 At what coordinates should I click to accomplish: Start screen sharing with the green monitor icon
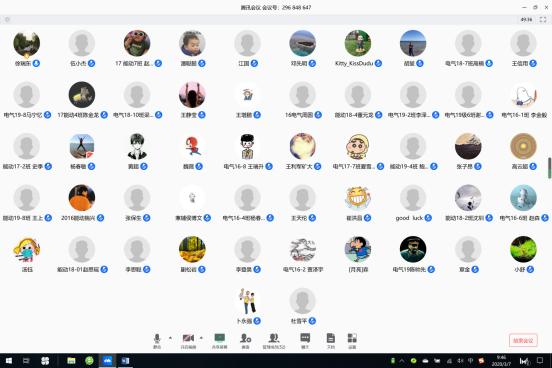coord(220,341)
